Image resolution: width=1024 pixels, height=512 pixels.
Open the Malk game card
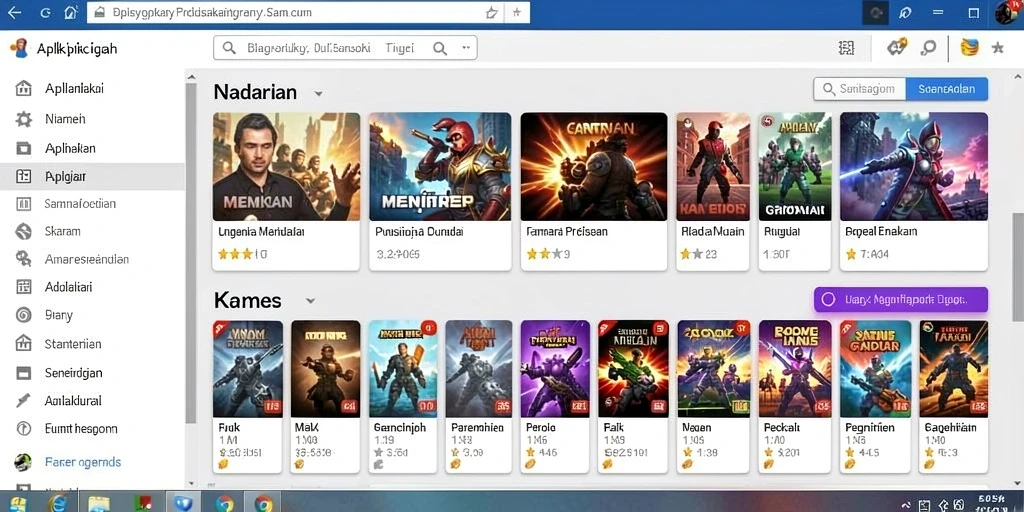coord(325,396)
